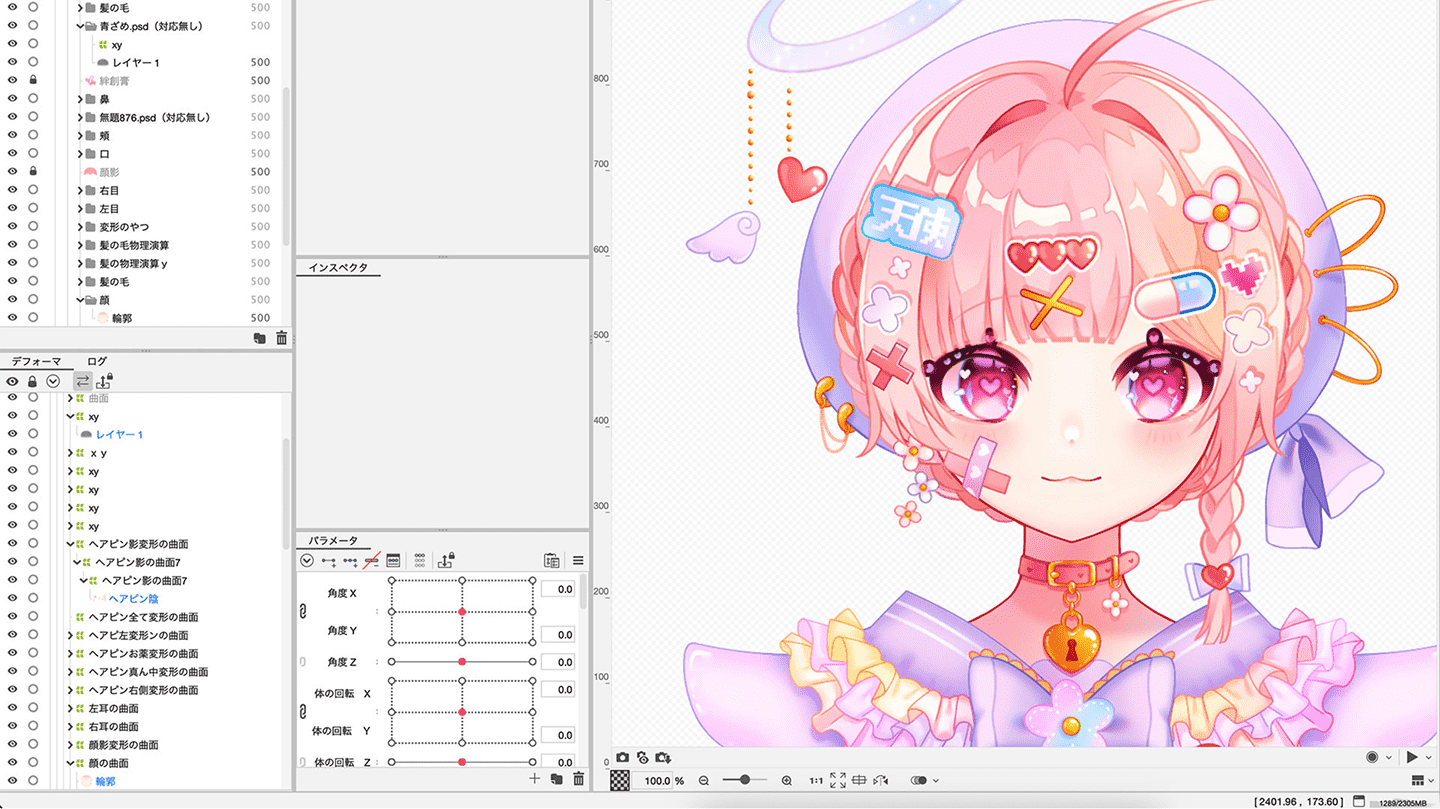Add a new parameter with plus icon
This screenshot has height=809, width=1440.
(534, 779)
